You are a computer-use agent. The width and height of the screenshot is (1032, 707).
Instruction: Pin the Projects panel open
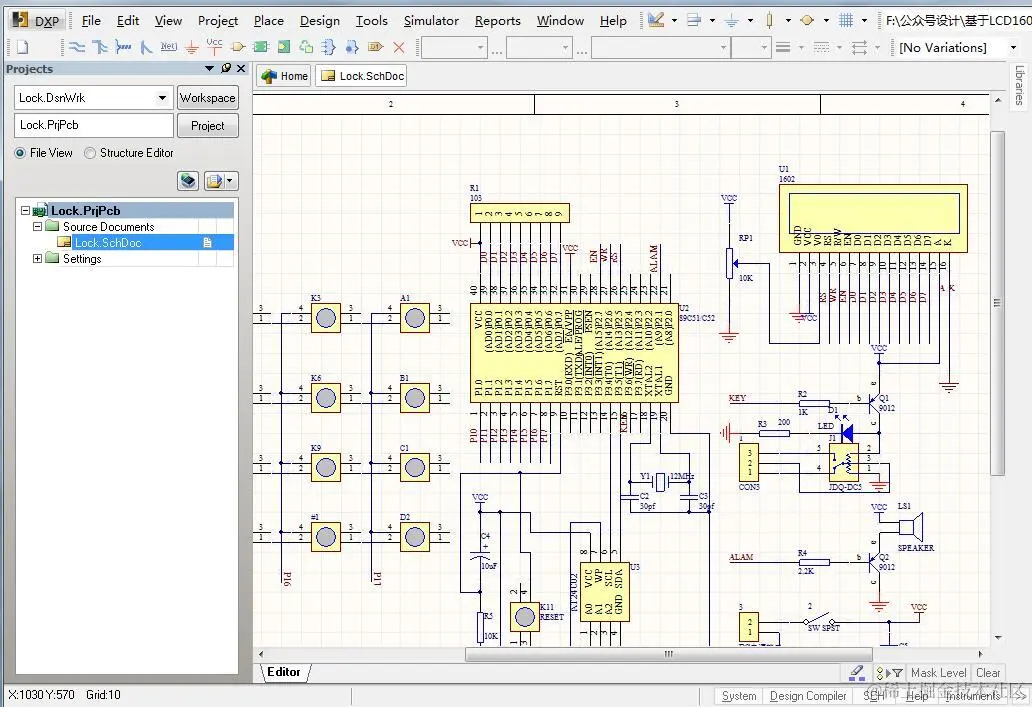[227, 68]
